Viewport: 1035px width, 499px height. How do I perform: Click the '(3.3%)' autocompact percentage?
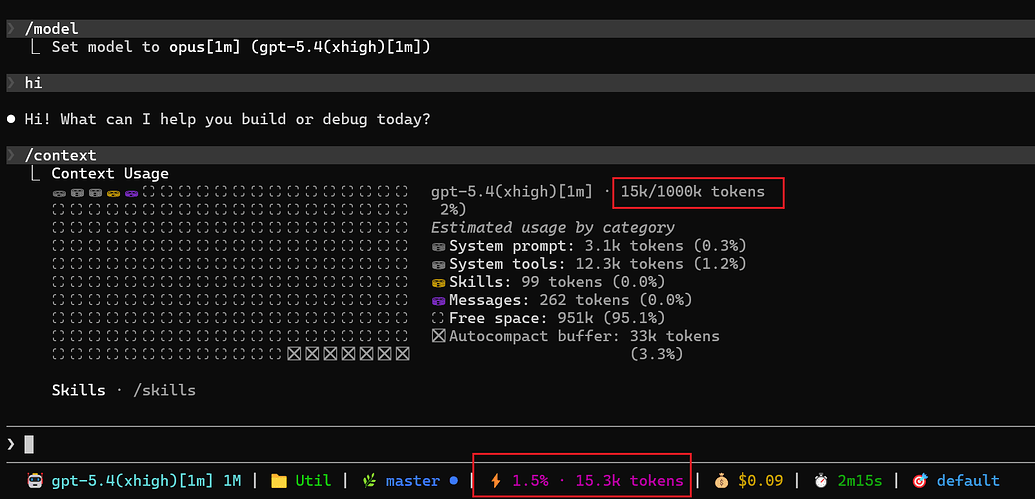click(x=656, y=354)
